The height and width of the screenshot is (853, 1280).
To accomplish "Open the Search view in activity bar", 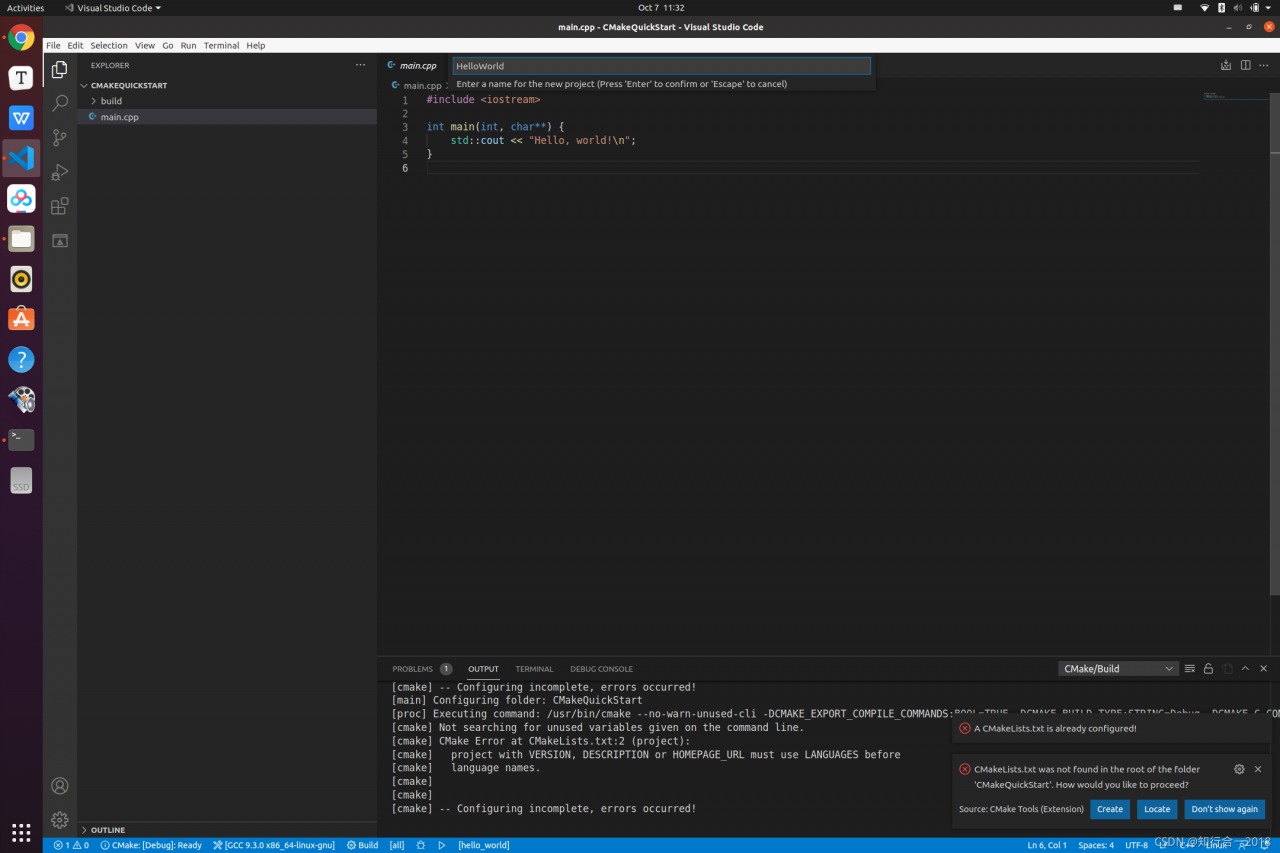I will (60, 103).
